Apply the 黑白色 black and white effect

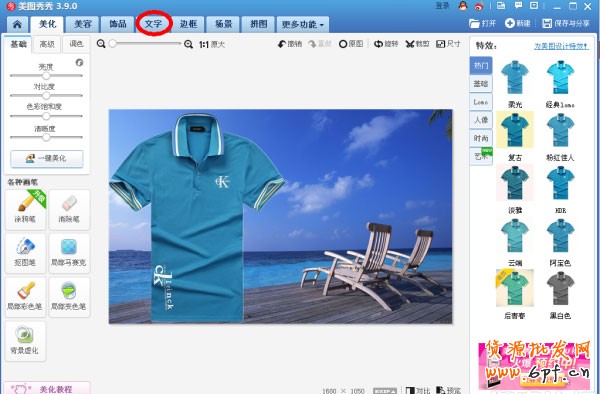[560, 288]
